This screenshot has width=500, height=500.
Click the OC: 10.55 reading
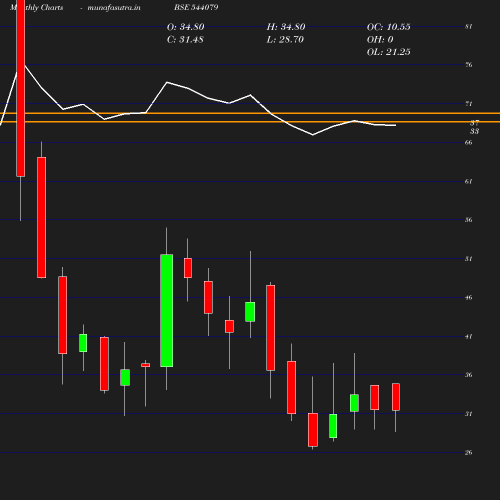point(388,27)
